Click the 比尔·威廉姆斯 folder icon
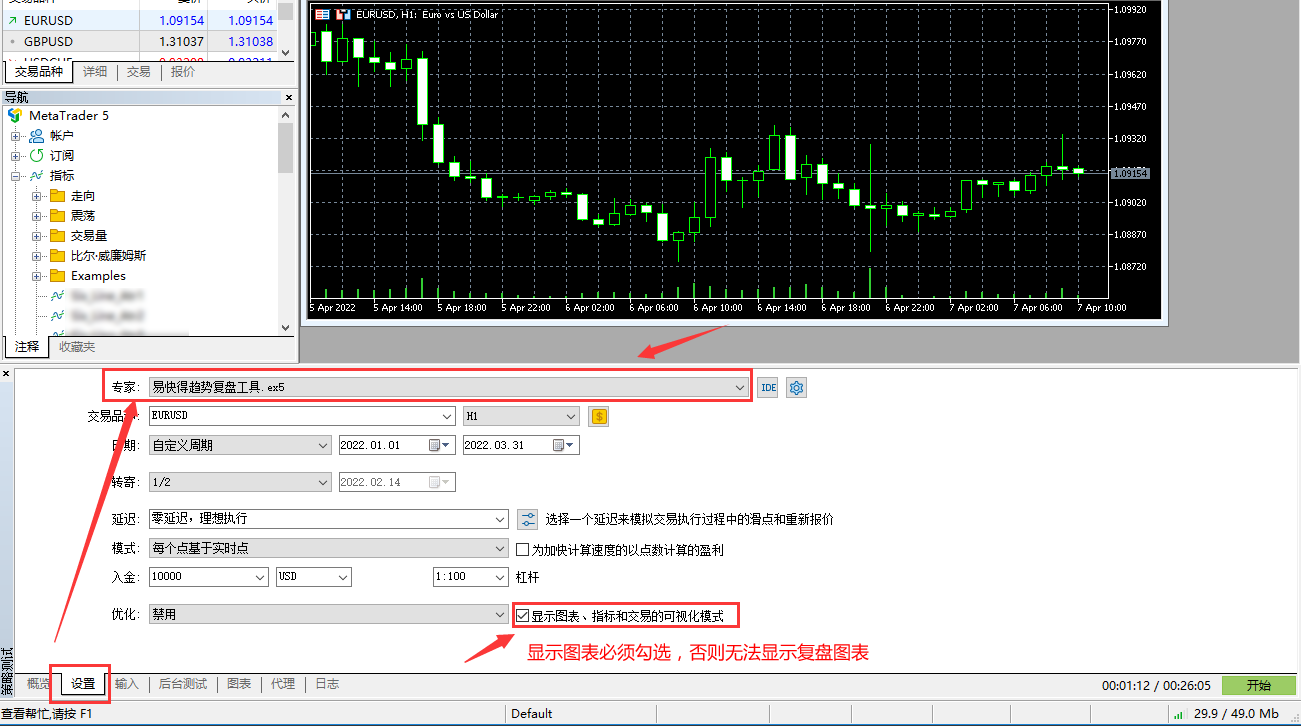The image size is (1301, 726). 57,255
